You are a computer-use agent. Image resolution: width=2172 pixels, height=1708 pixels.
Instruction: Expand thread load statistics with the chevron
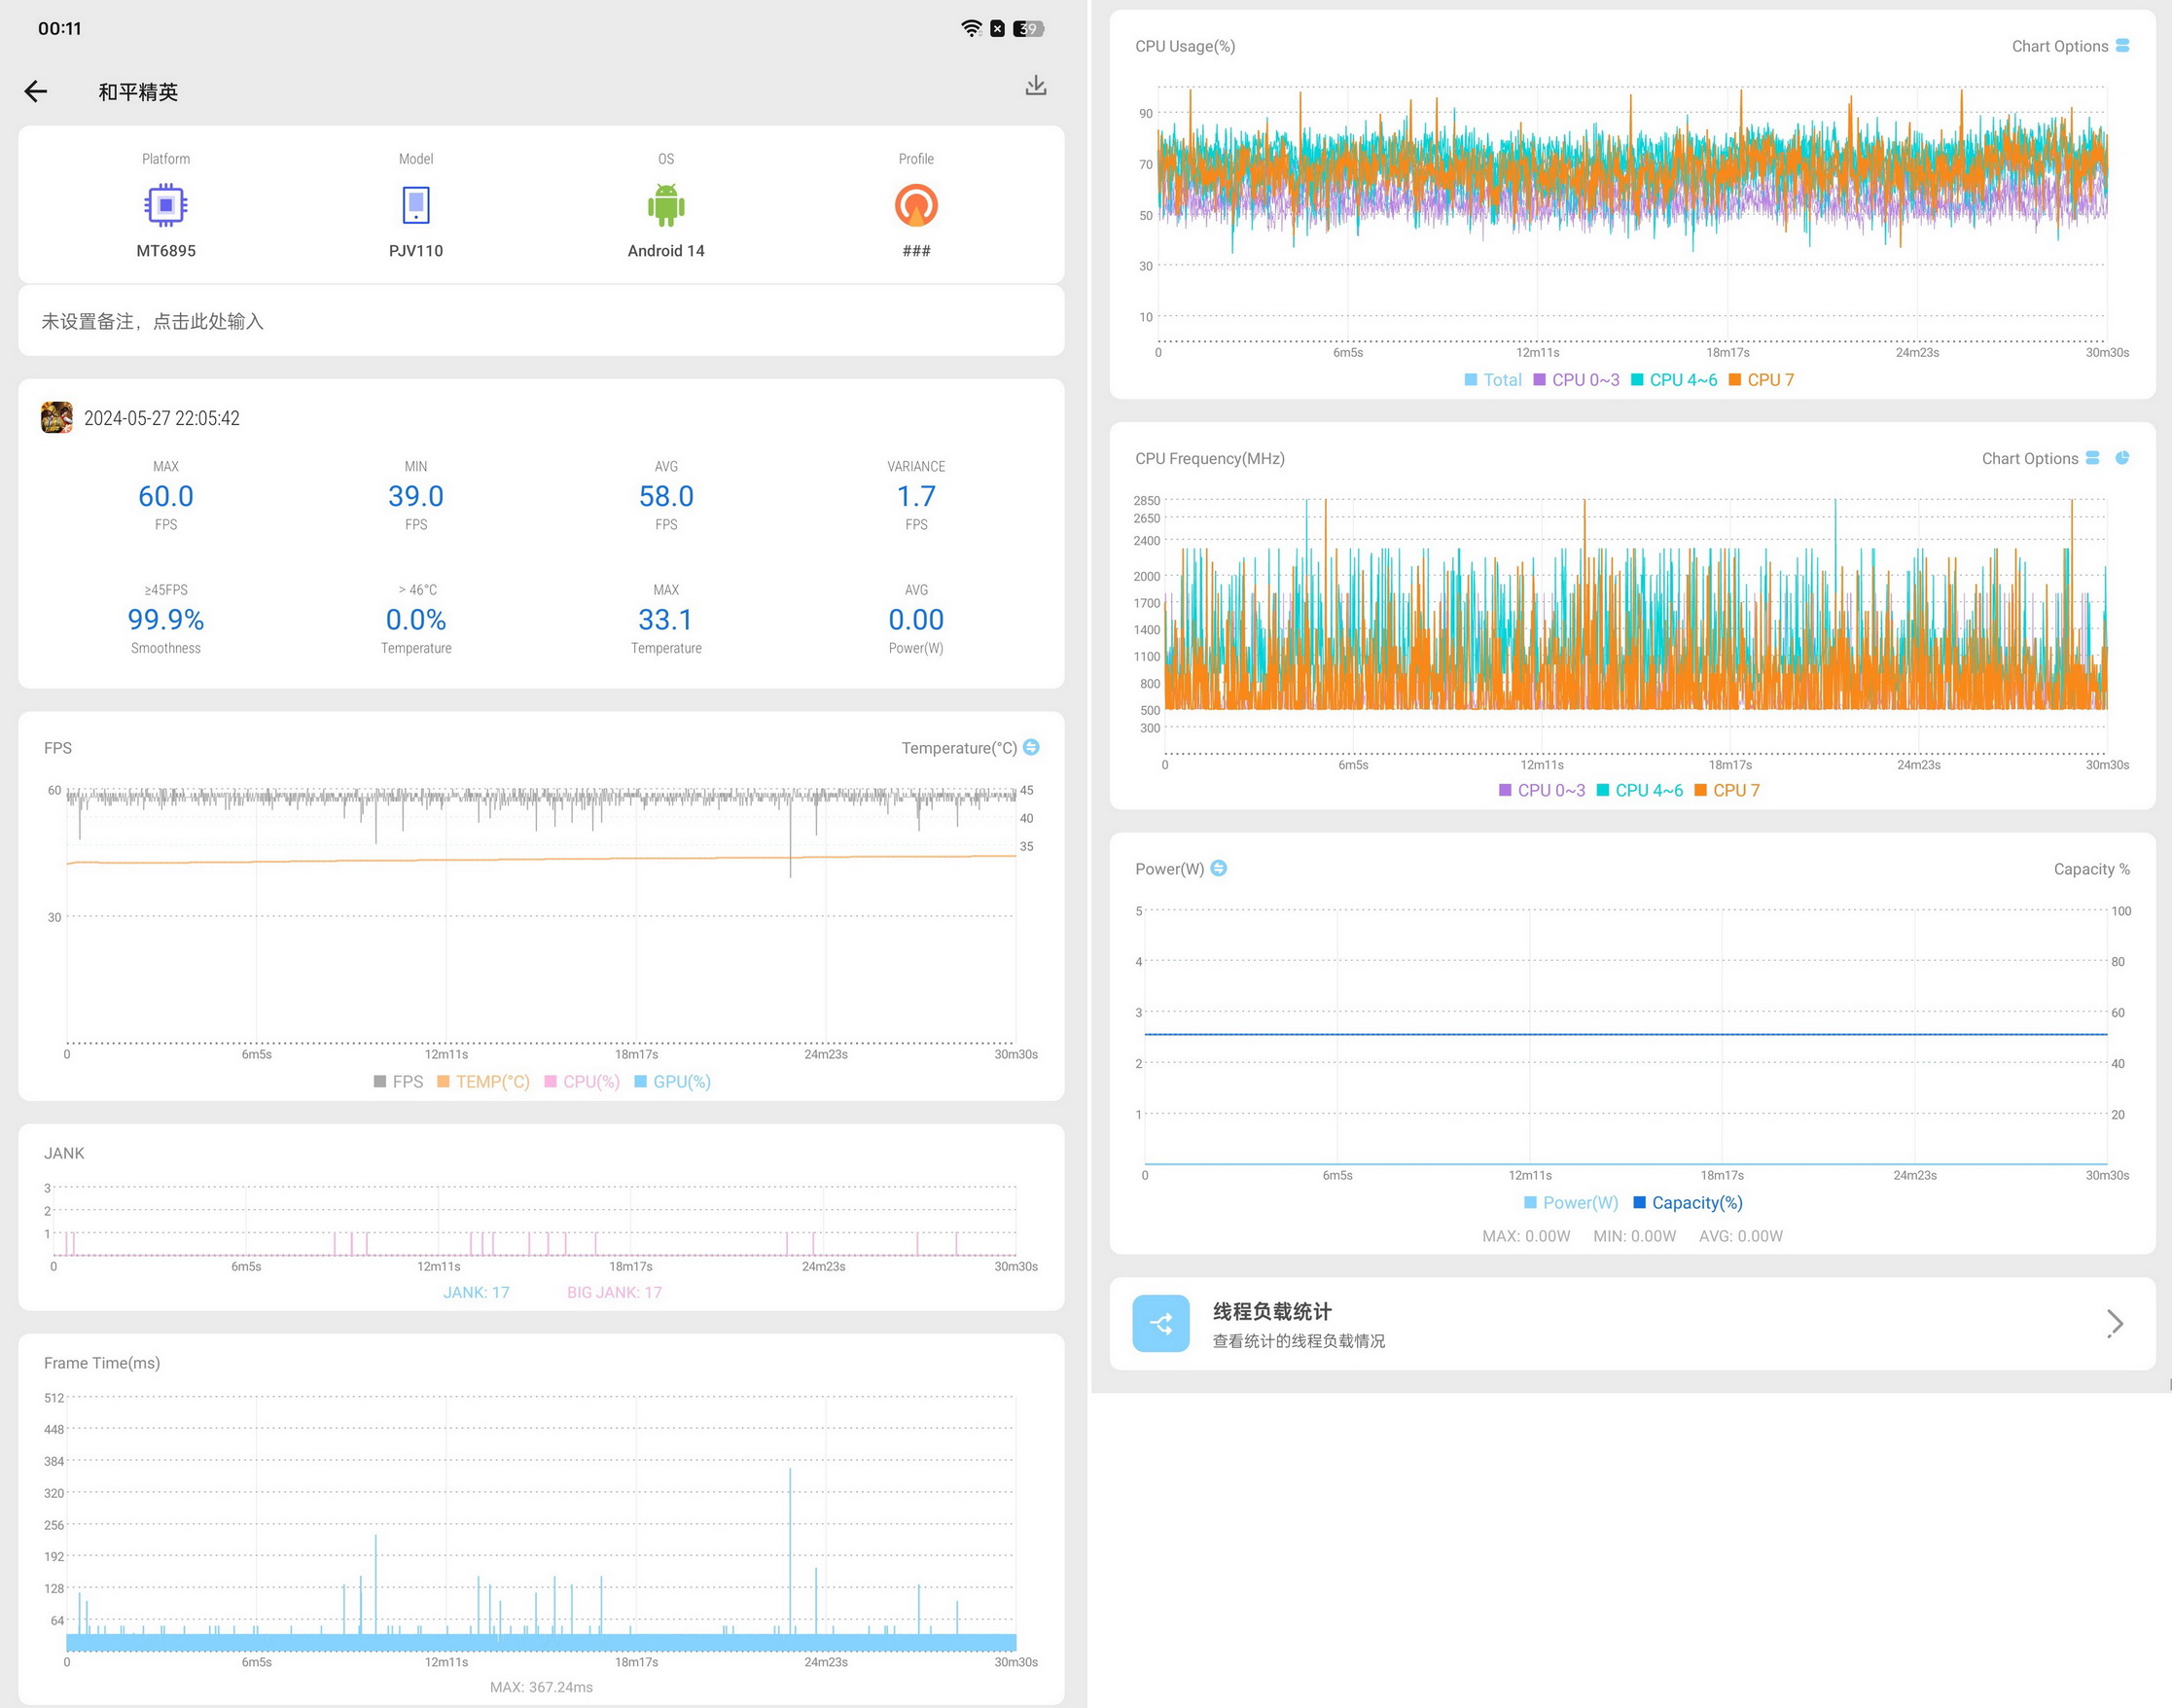[2114, 1323]
